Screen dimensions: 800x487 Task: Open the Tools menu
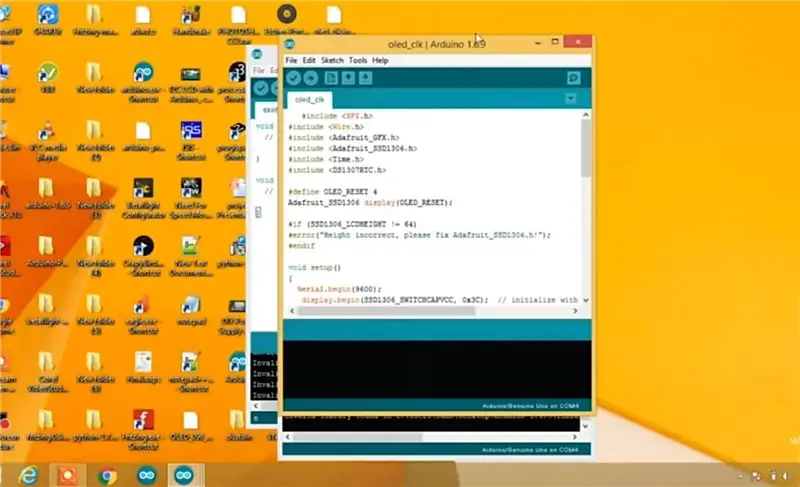tap(358, 60)
